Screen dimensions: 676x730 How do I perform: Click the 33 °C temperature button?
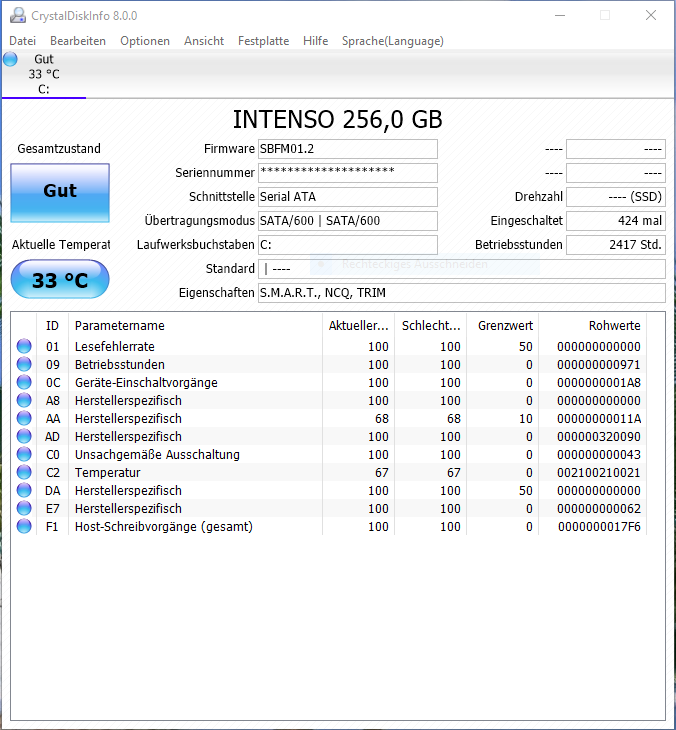tap(60, 279)
